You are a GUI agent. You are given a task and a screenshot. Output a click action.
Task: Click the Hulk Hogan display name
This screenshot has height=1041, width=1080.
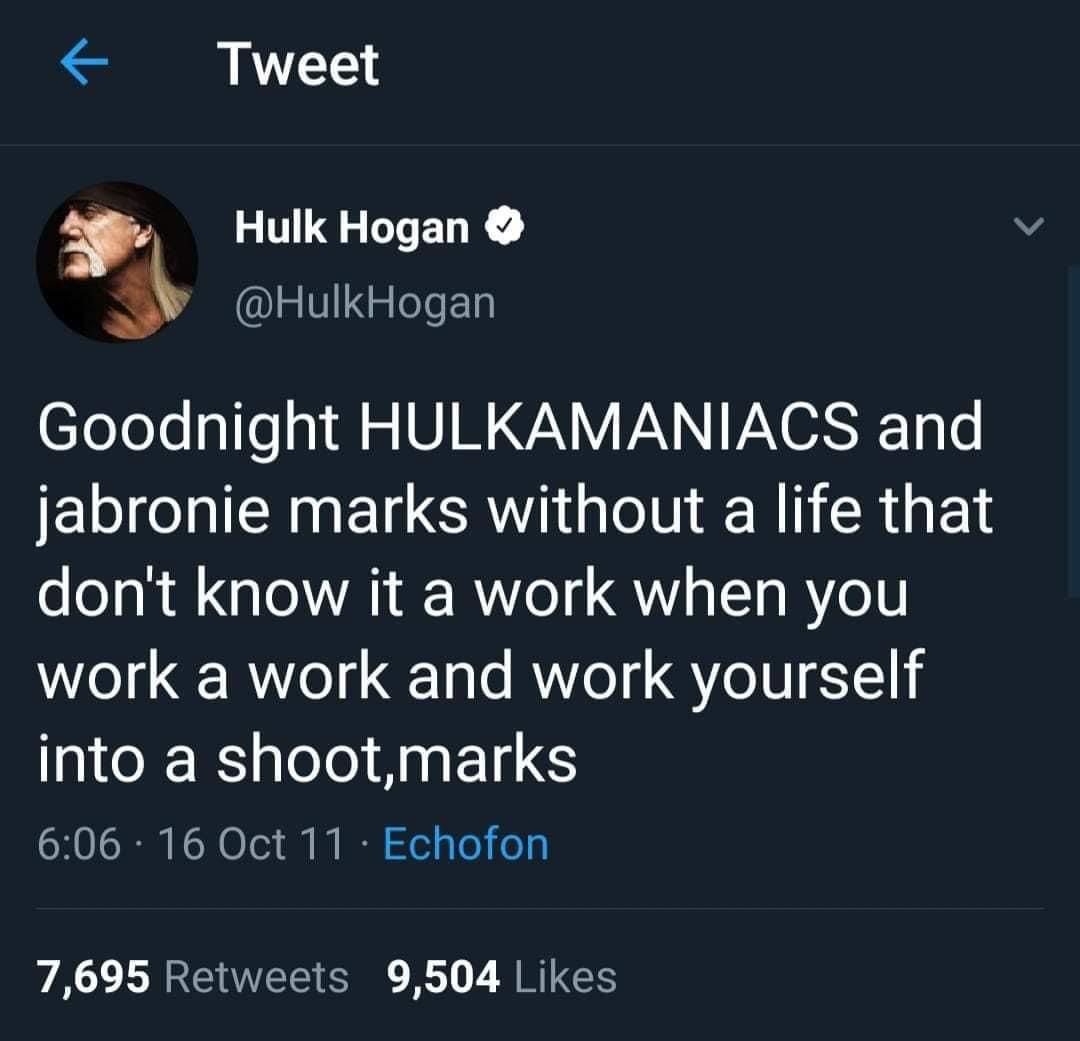tap(352, 228)
